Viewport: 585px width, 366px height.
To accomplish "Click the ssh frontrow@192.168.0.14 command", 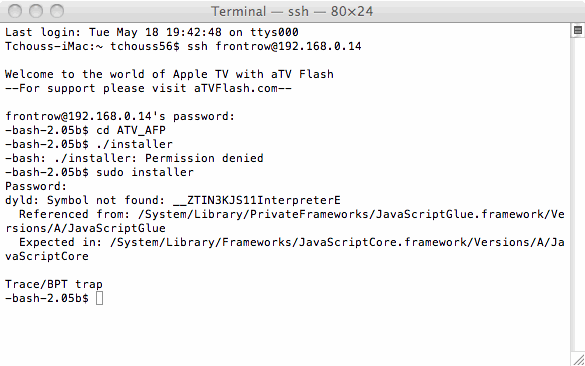I will coord(274,46).
